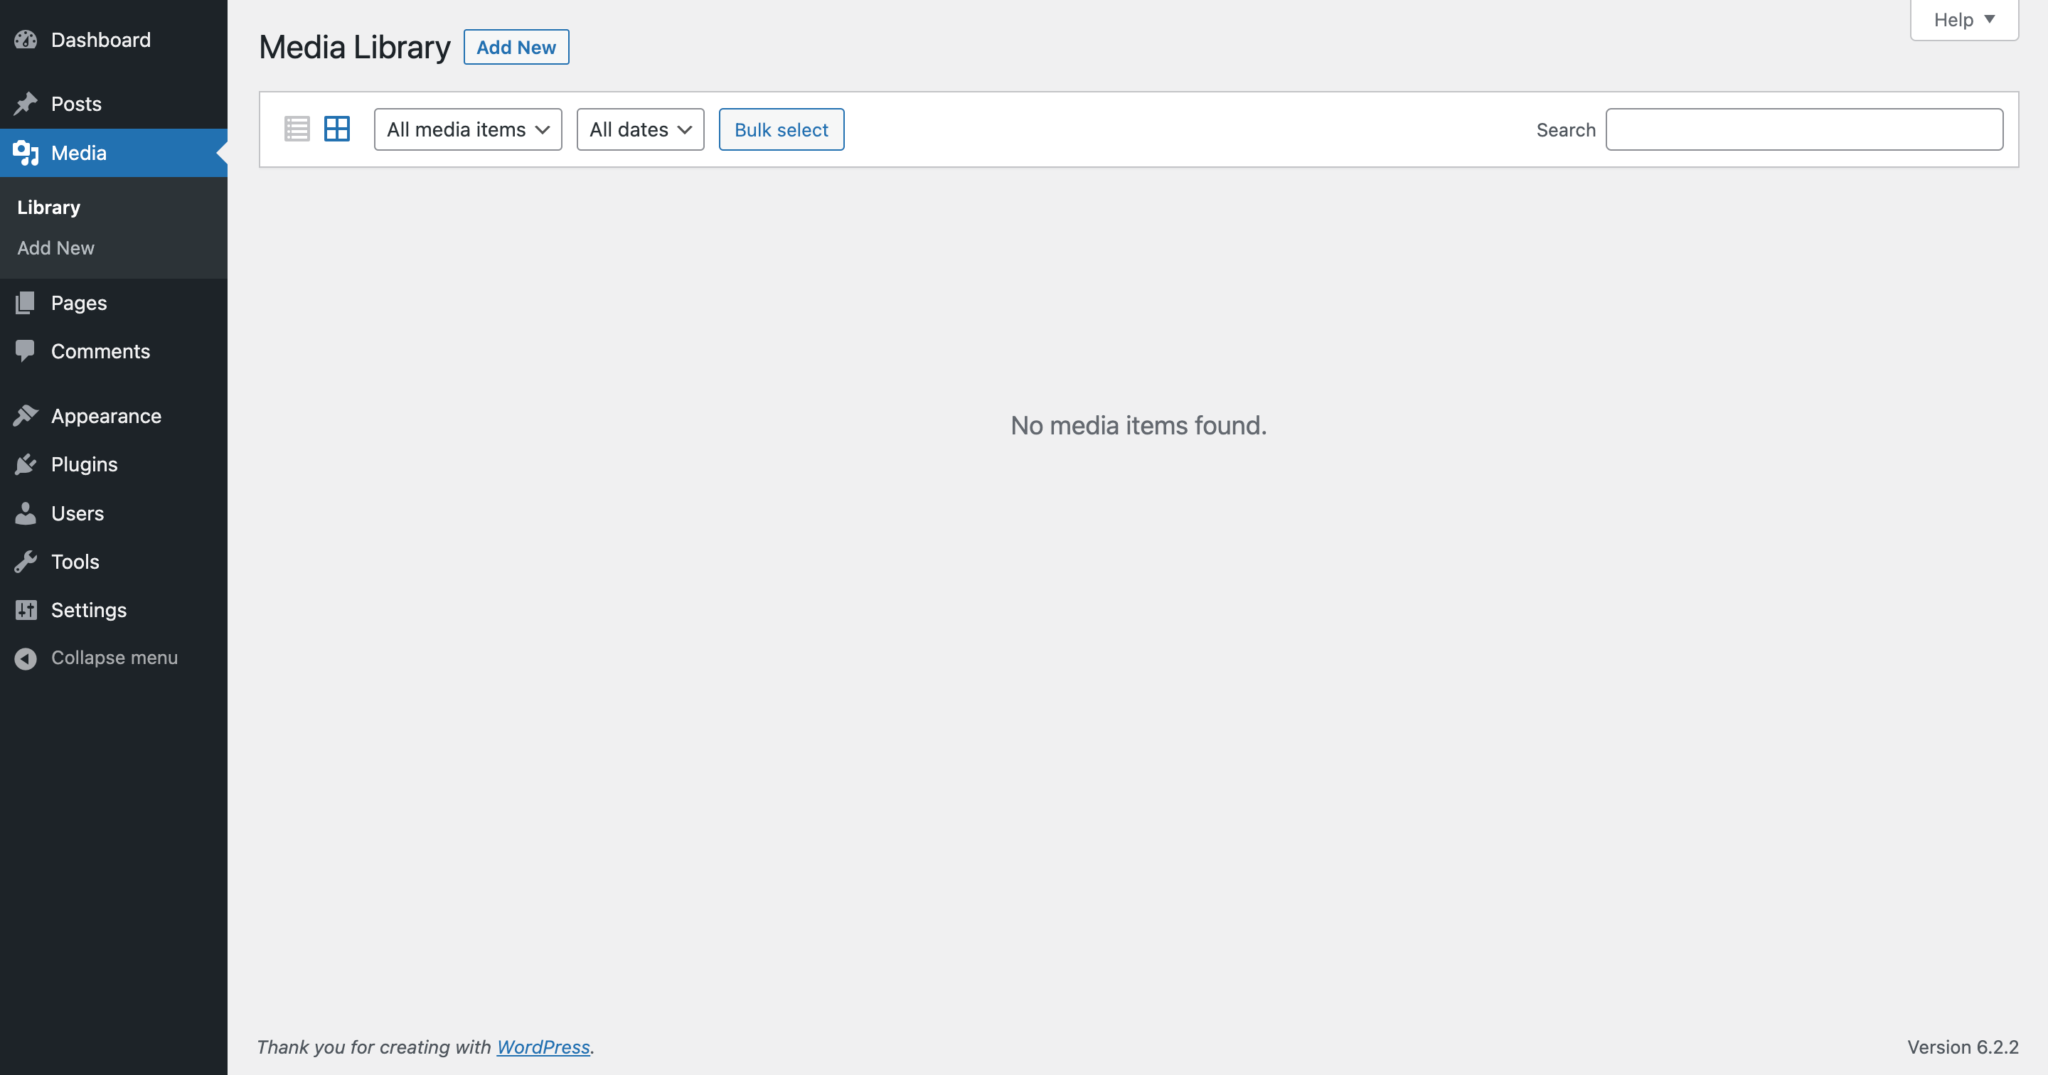Switch to list view
This screenshot has height=1075, width=2048.
[x=297, y=129]
